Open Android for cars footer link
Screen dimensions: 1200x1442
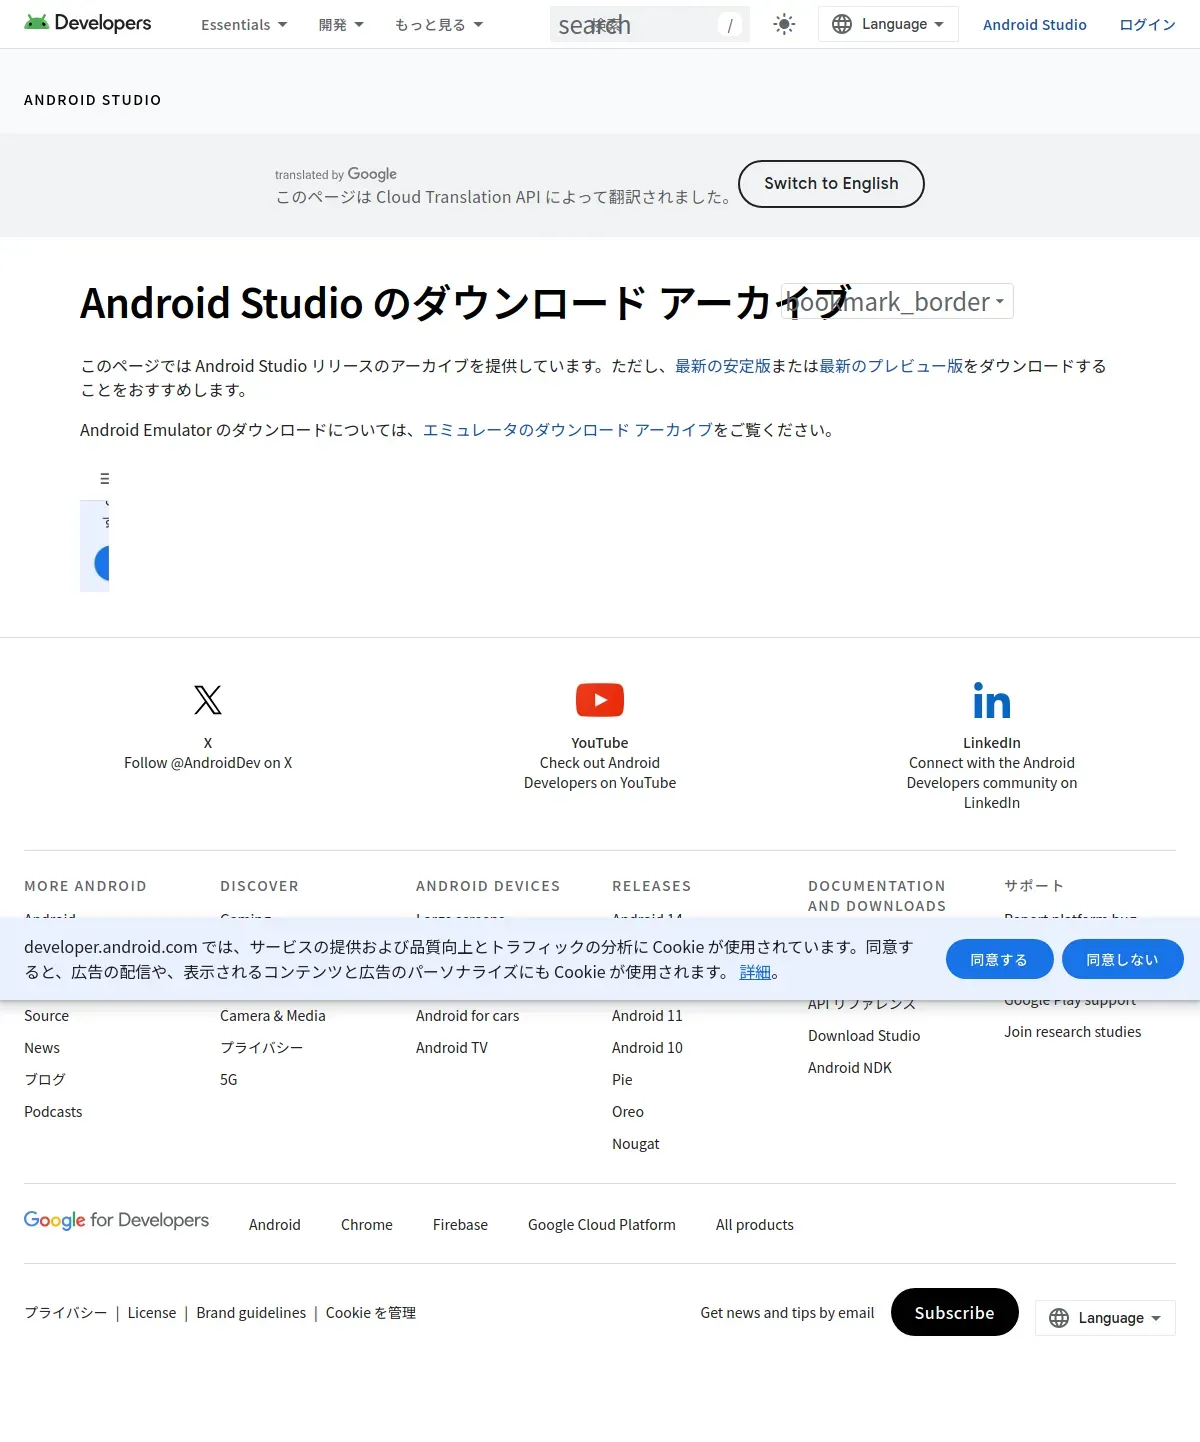pyautogui.click(x=468, y=1016)
